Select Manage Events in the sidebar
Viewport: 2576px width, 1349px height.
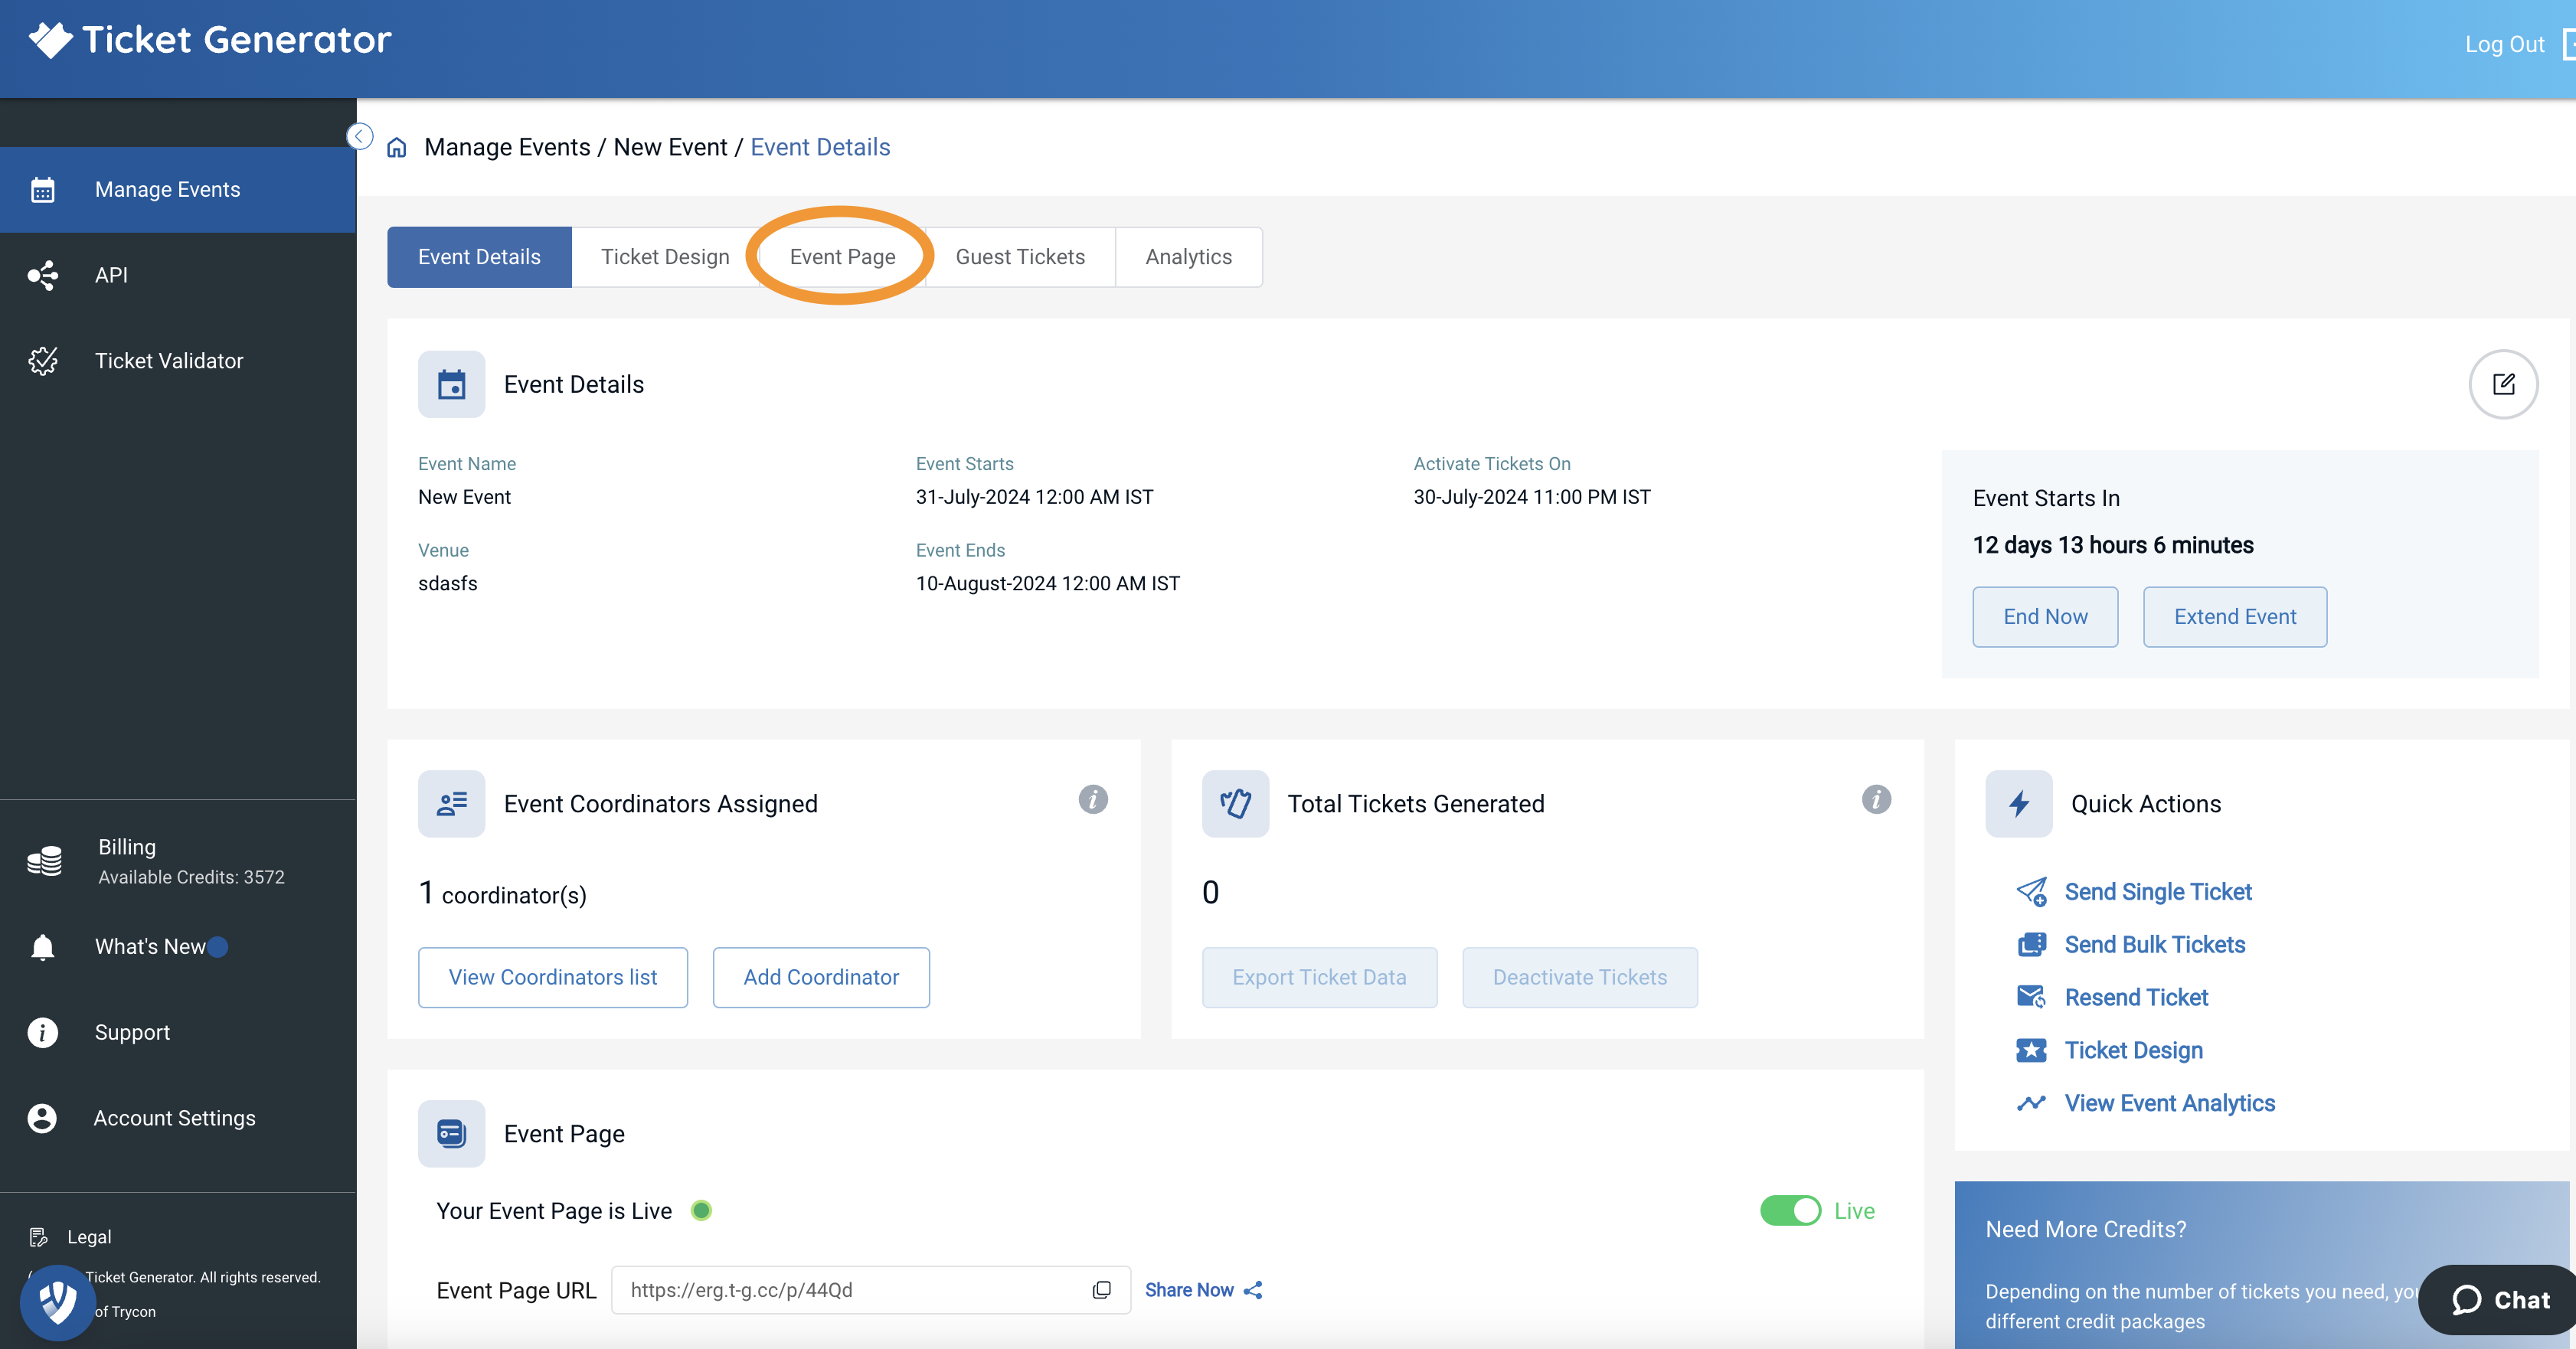[178, 190]
